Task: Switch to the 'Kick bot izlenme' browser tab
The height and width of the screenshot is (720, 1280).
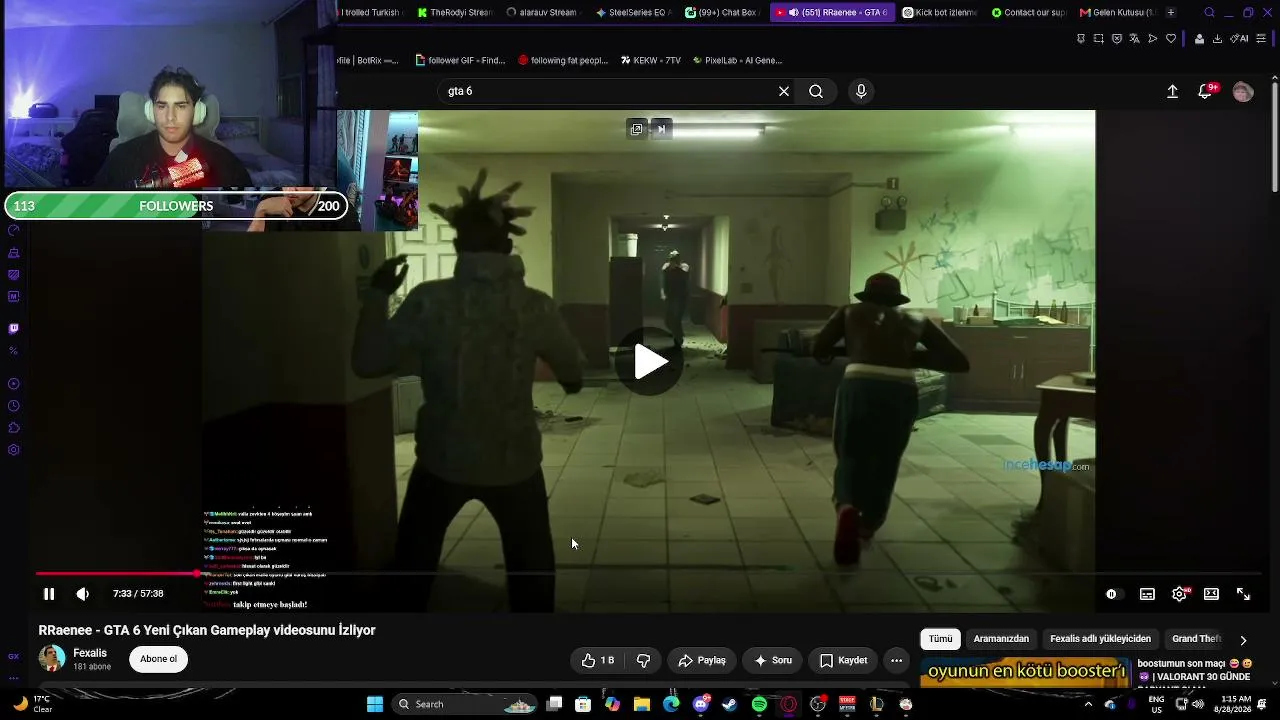Action: [x=939, y=12]
